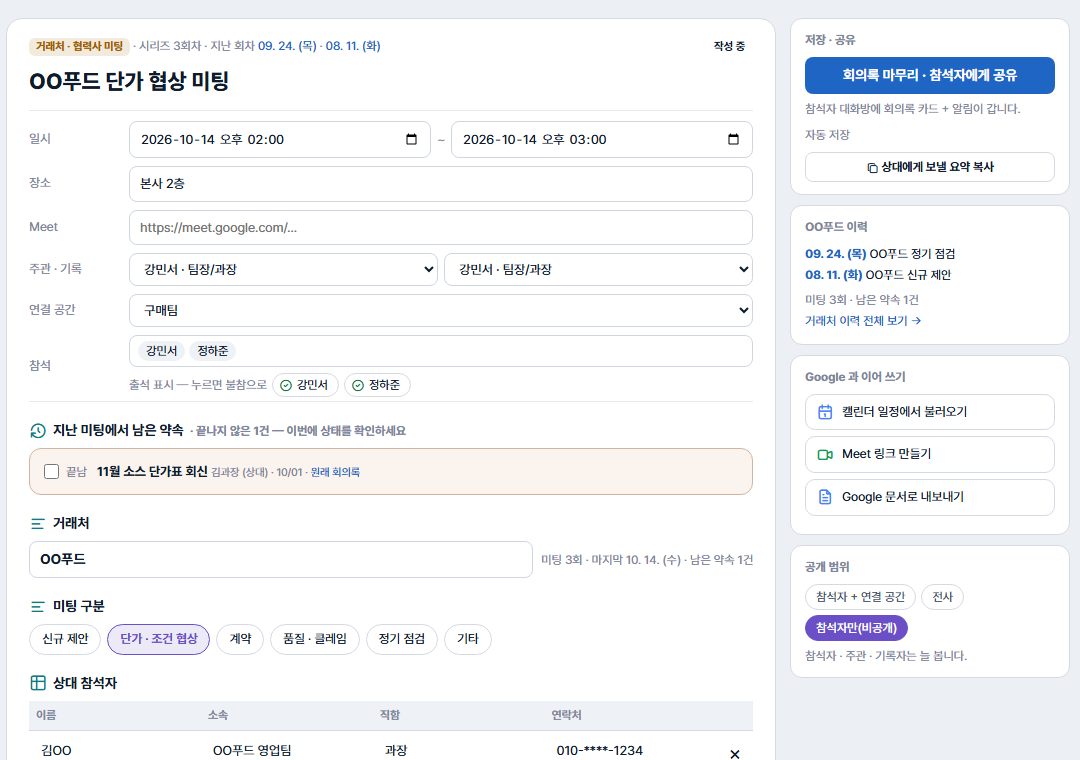Click OO푸드 영업팀 affiliation cell

(252, 750)
